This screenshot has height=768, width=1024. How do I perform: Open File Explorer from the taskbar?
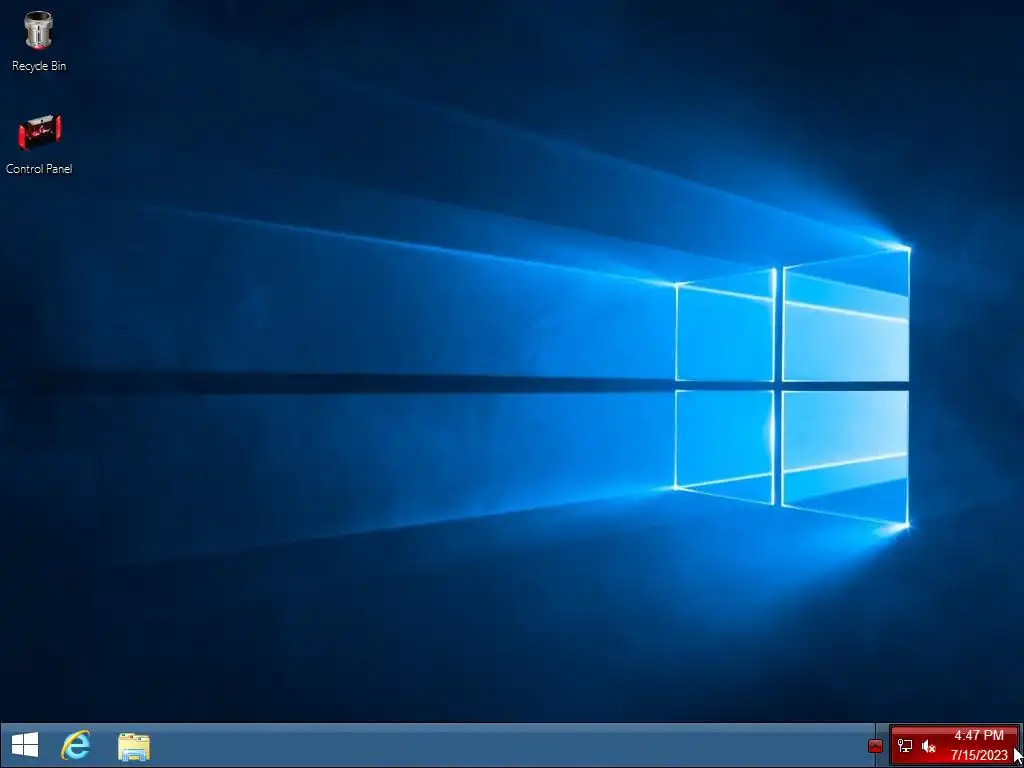tap(134, 746)
